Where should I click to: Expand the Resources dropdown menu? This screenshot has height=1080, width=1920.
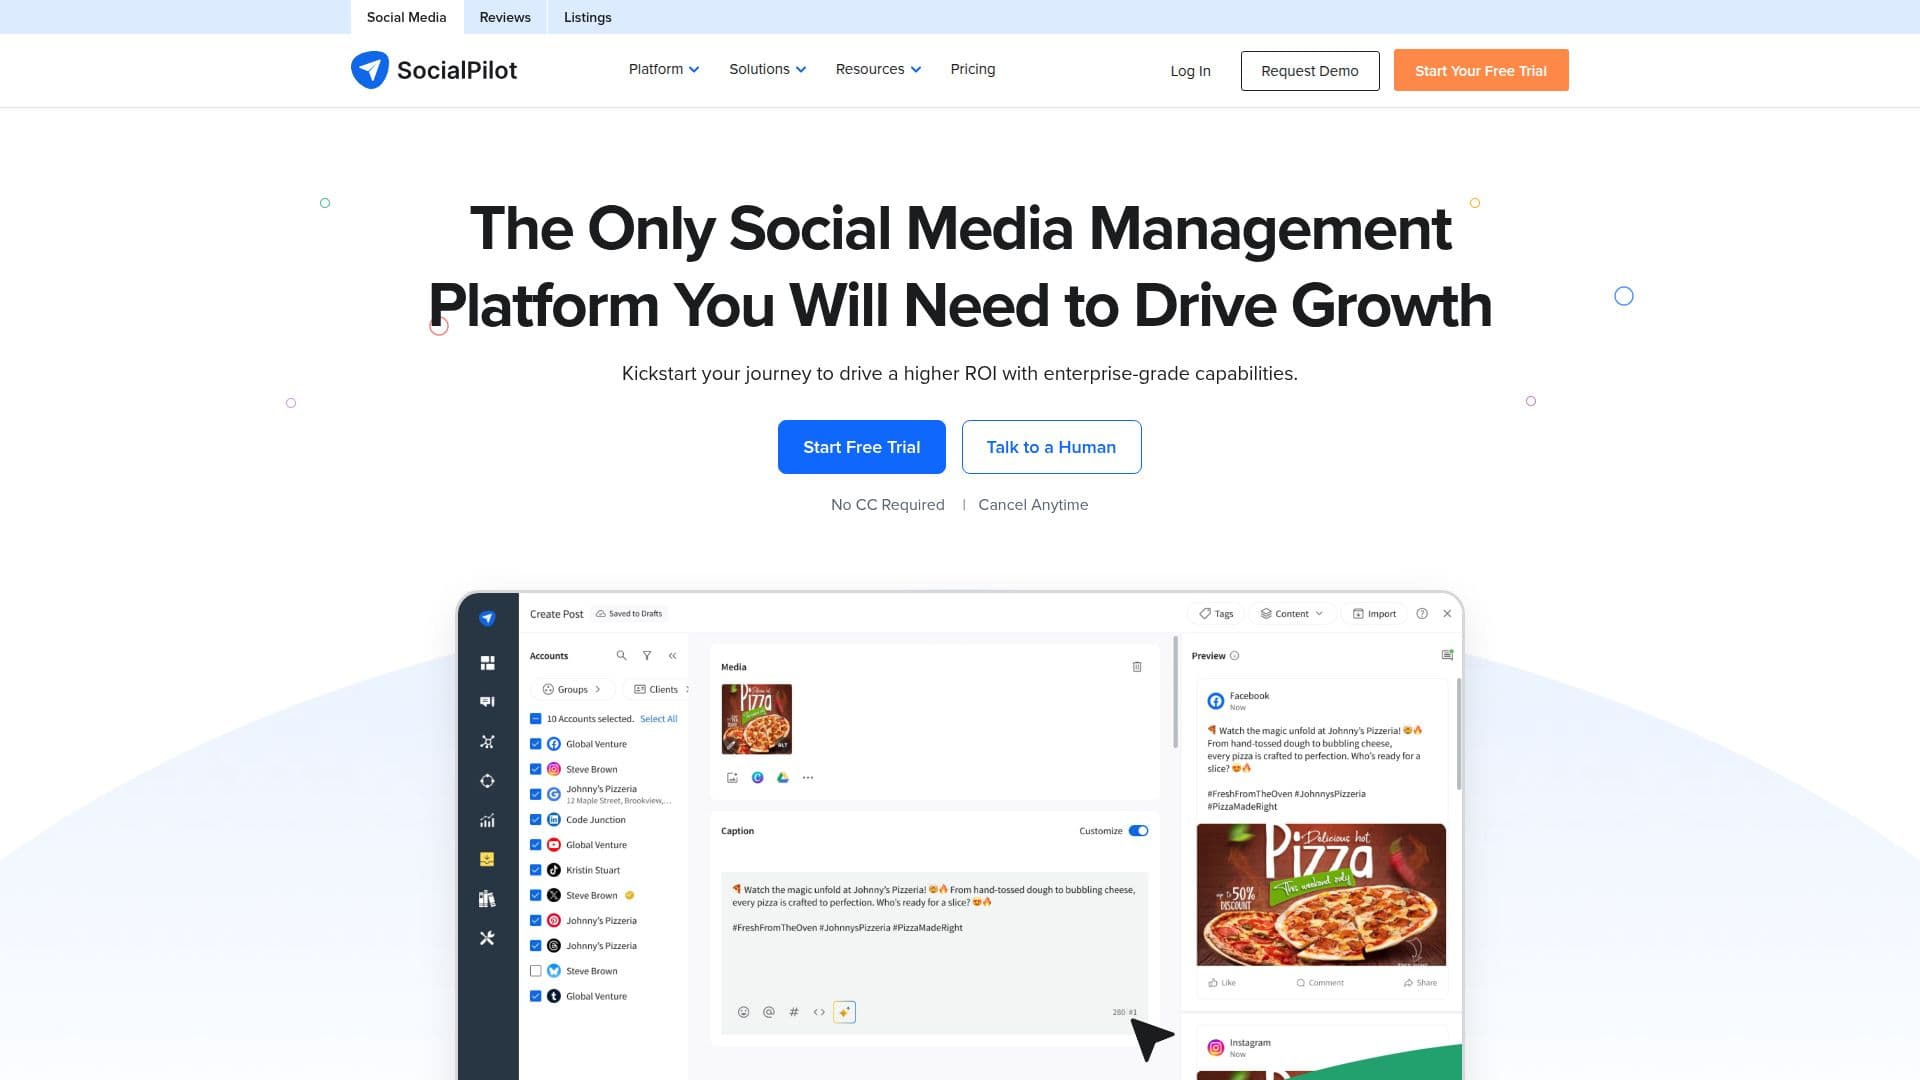[x=878, y=69]
